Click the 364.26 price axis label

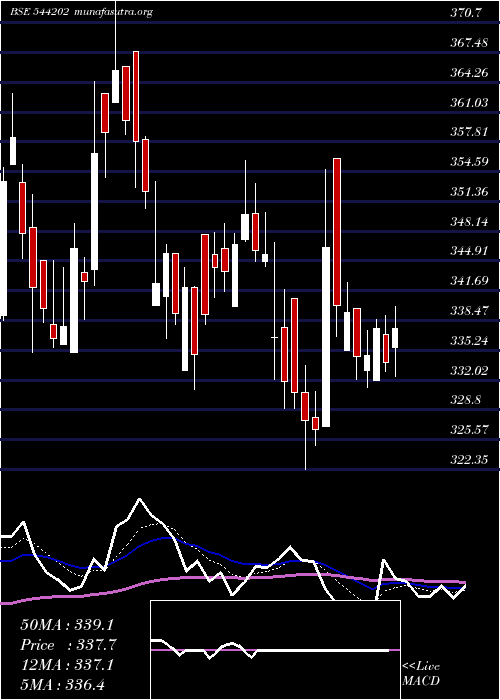pyautogui.click(x=469, y=73)
